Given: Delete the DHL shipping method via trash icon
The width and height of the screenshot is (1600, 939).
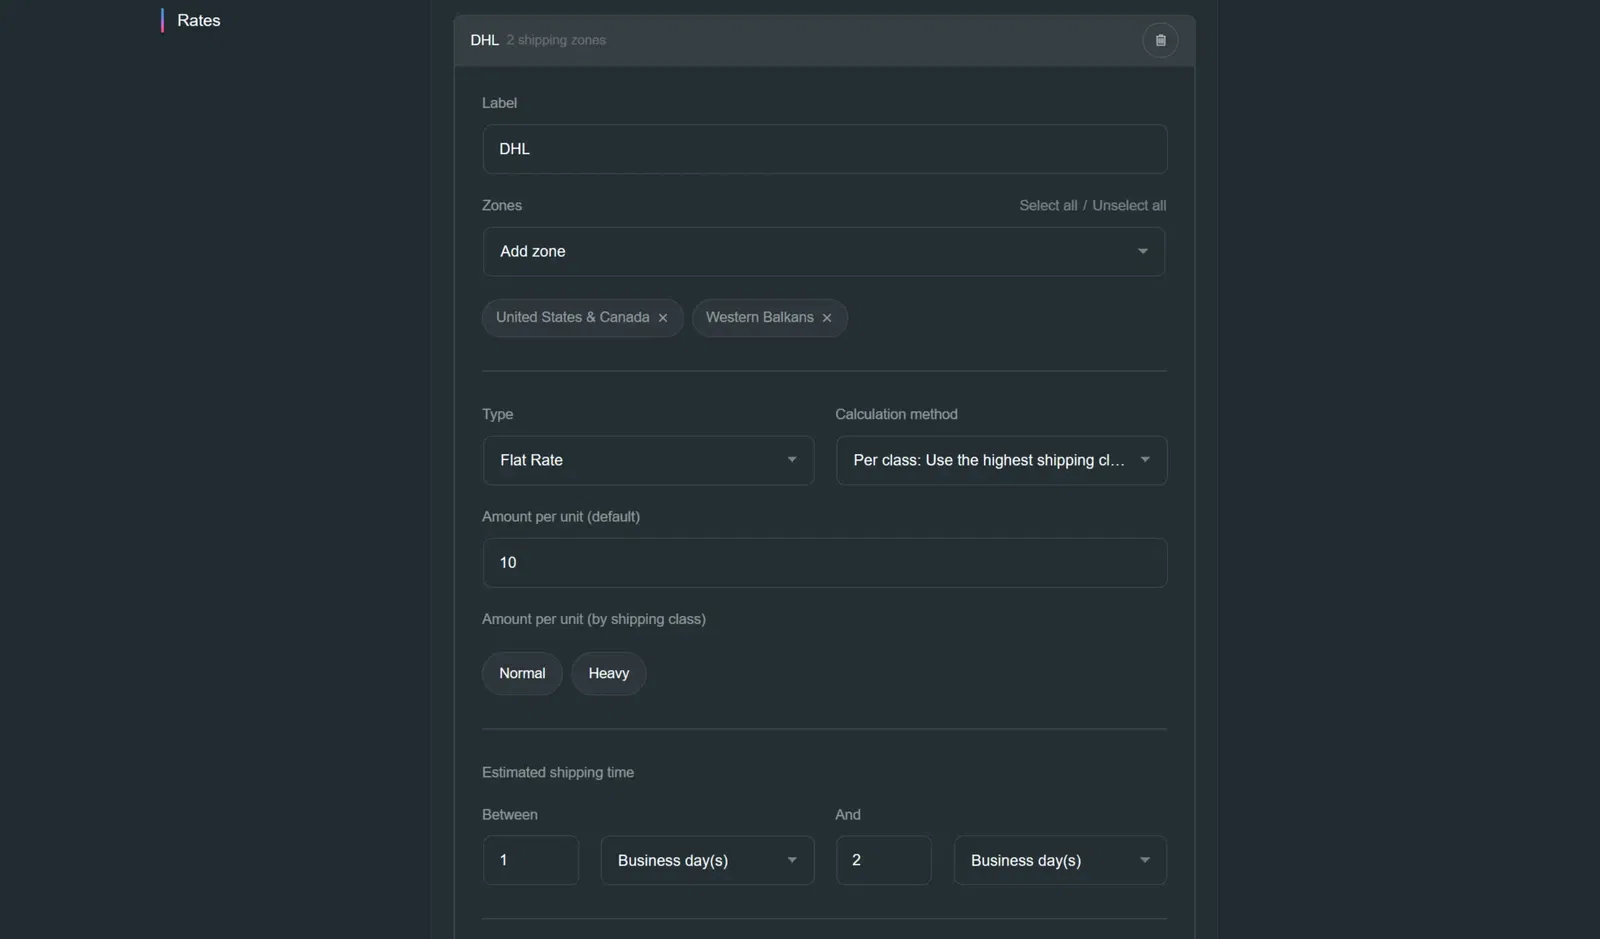Looking at the screenshot, I should [x=1160, y=40].
